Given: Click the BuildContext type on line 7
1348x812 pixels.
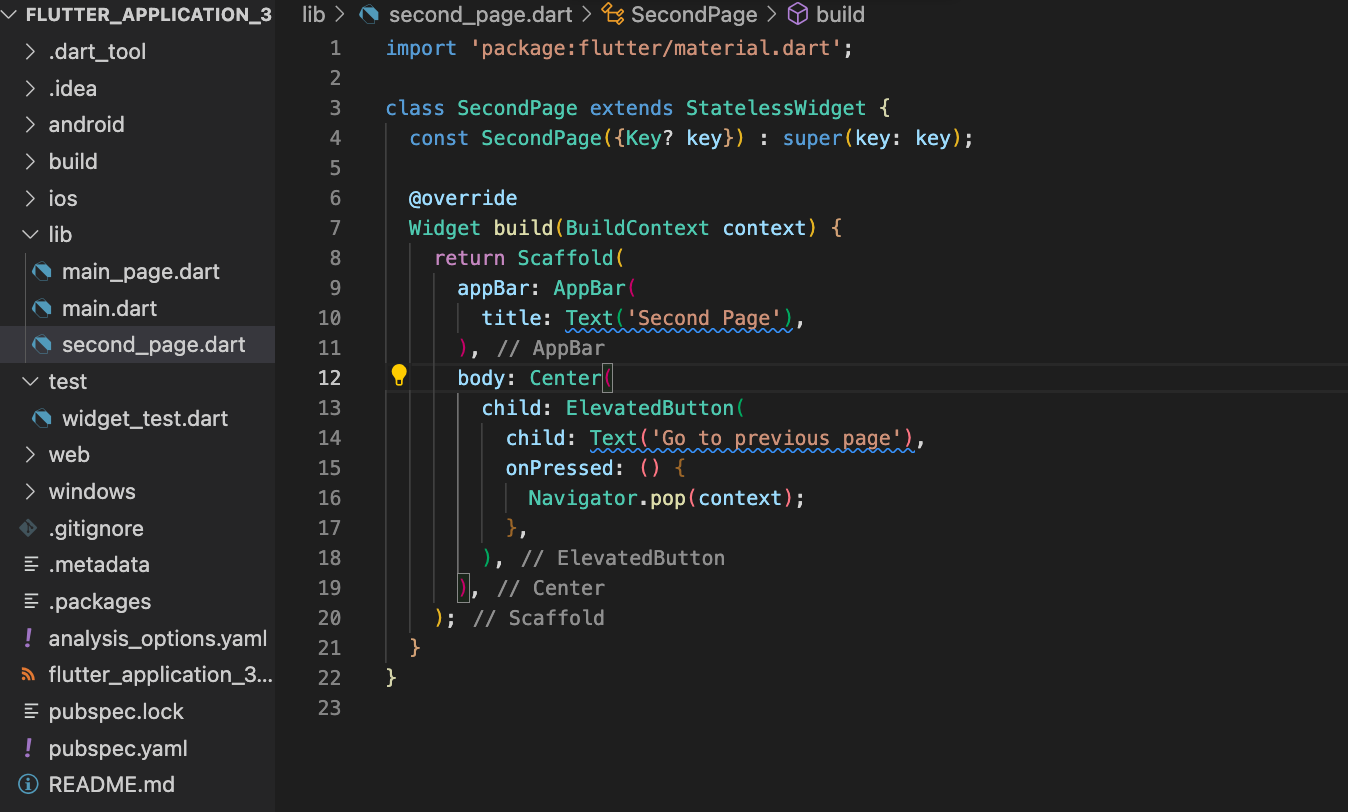Looking at the screenshot, I should [x=638, y=228].
